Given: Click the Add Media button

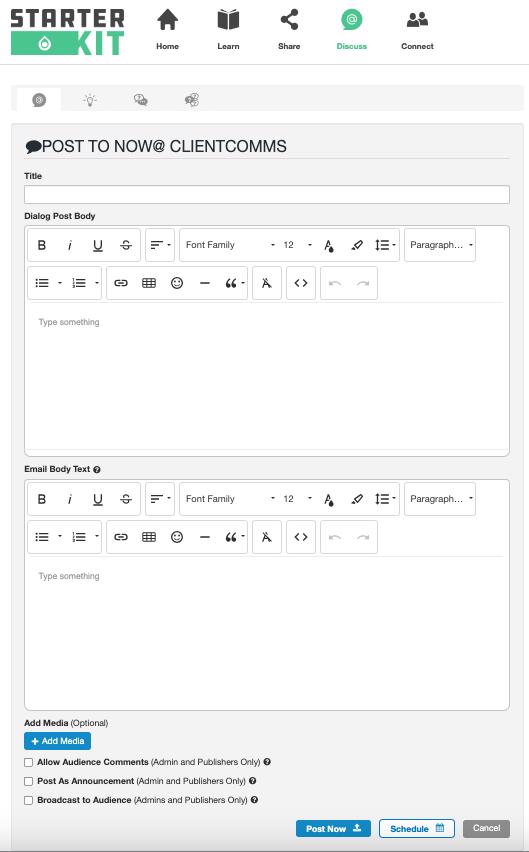Looking at the screenshot, I should coord(58,741).
